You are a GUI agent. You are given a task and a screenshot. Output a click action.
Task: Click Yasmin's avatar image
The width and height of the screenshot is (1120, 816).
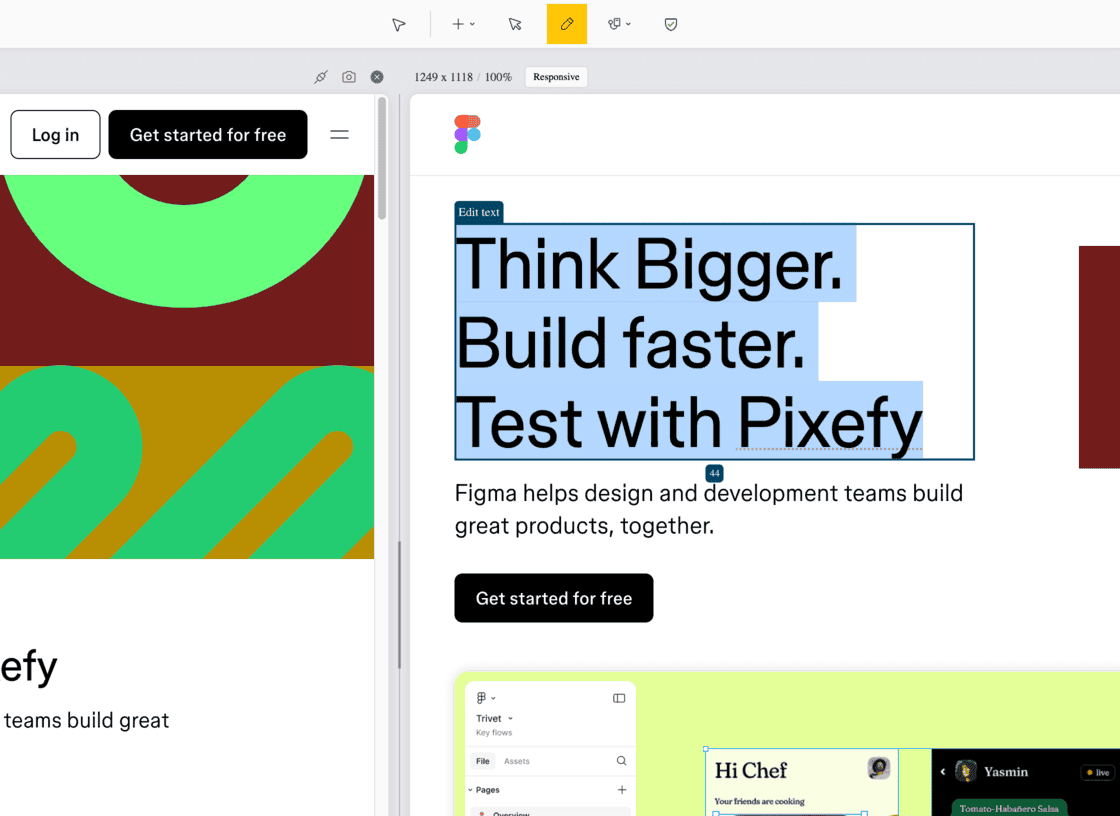pyautogui.click(x=966, y=771)
